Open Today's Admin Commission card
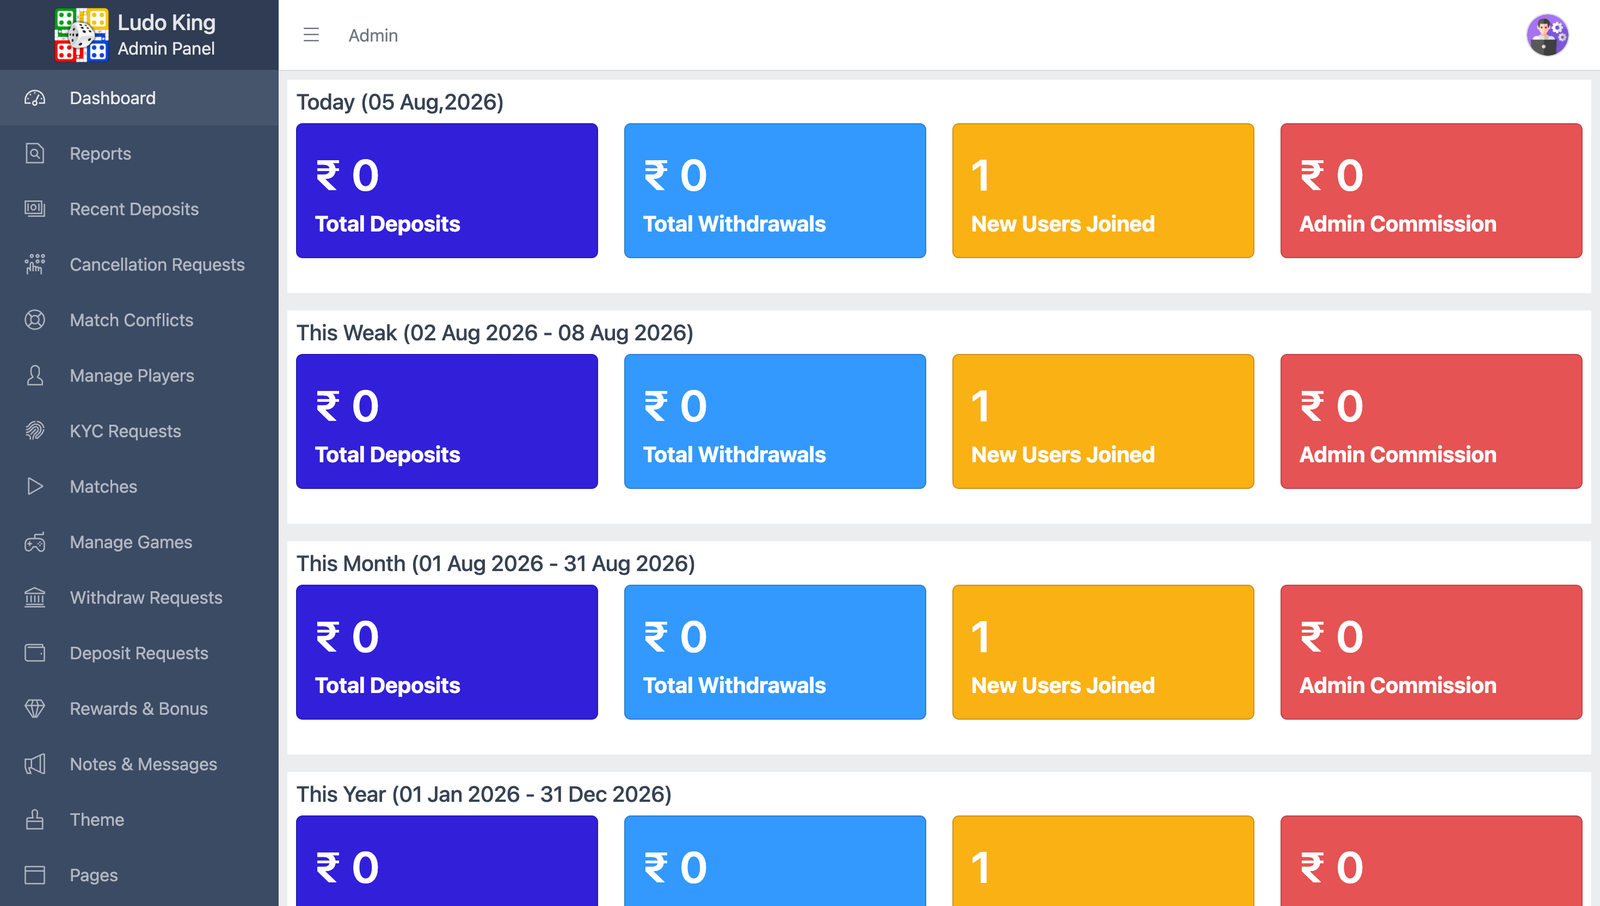1600x906 pixels. pyautogui.click(x=1431, y=190)
